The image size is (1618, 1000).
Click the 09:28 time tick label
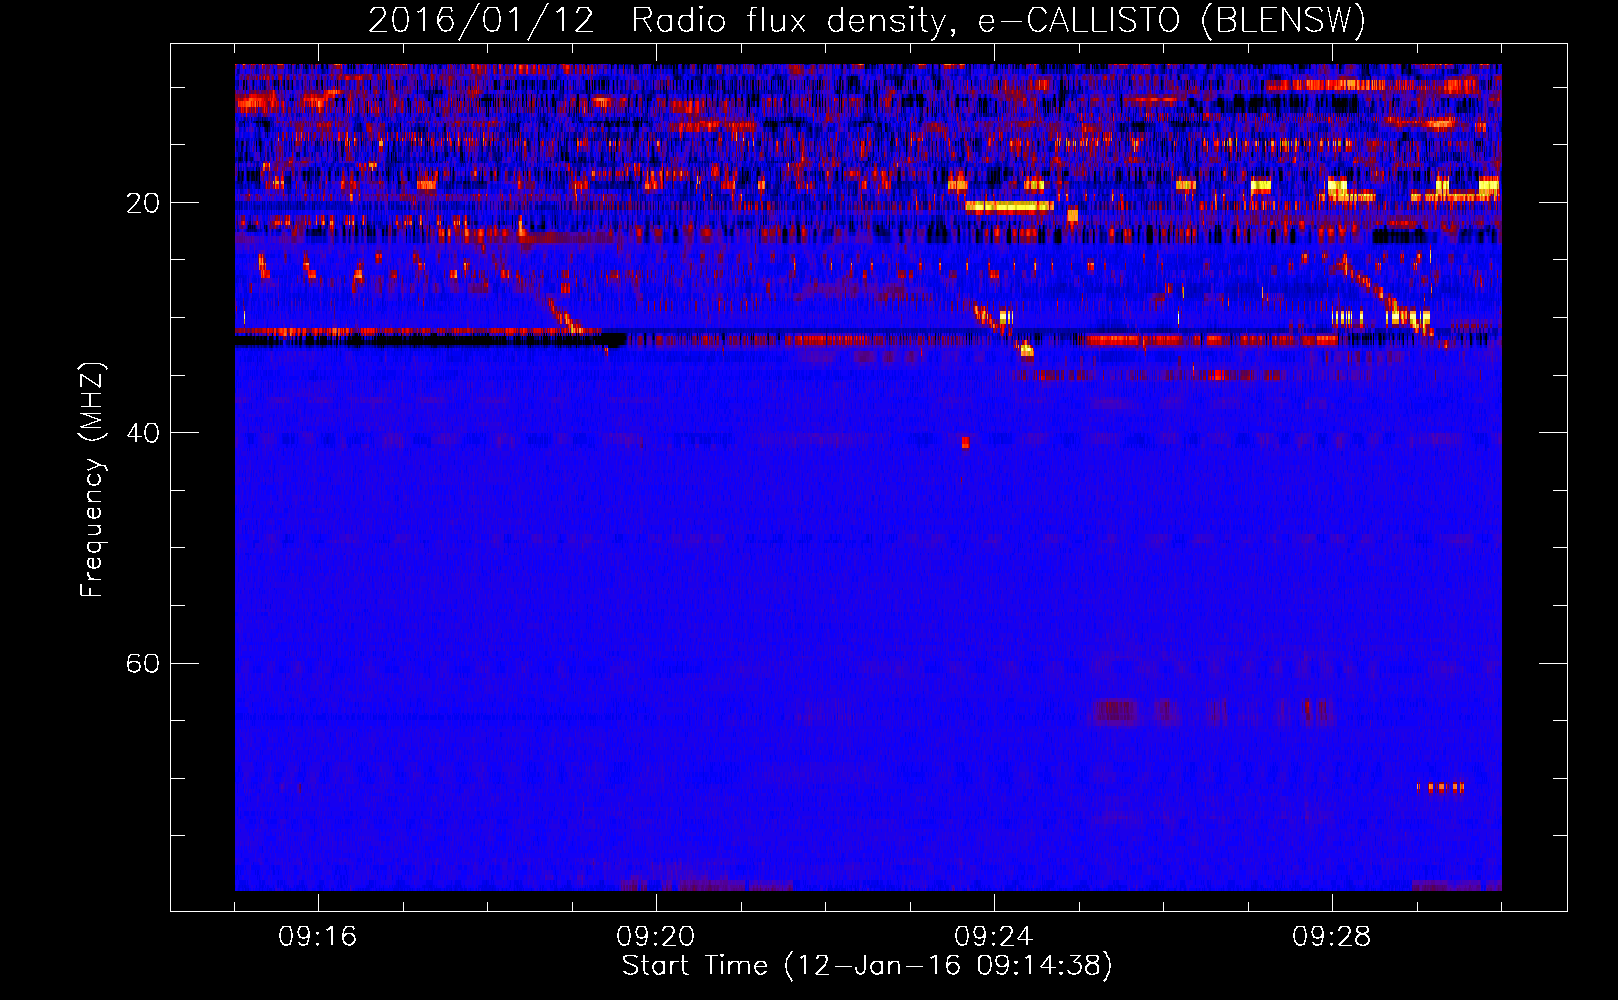pyautogui.click(x=1332, y=937)
